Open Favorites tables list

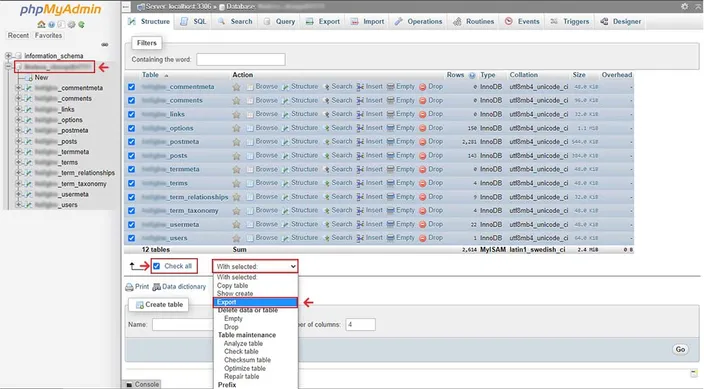pos(48,35)
